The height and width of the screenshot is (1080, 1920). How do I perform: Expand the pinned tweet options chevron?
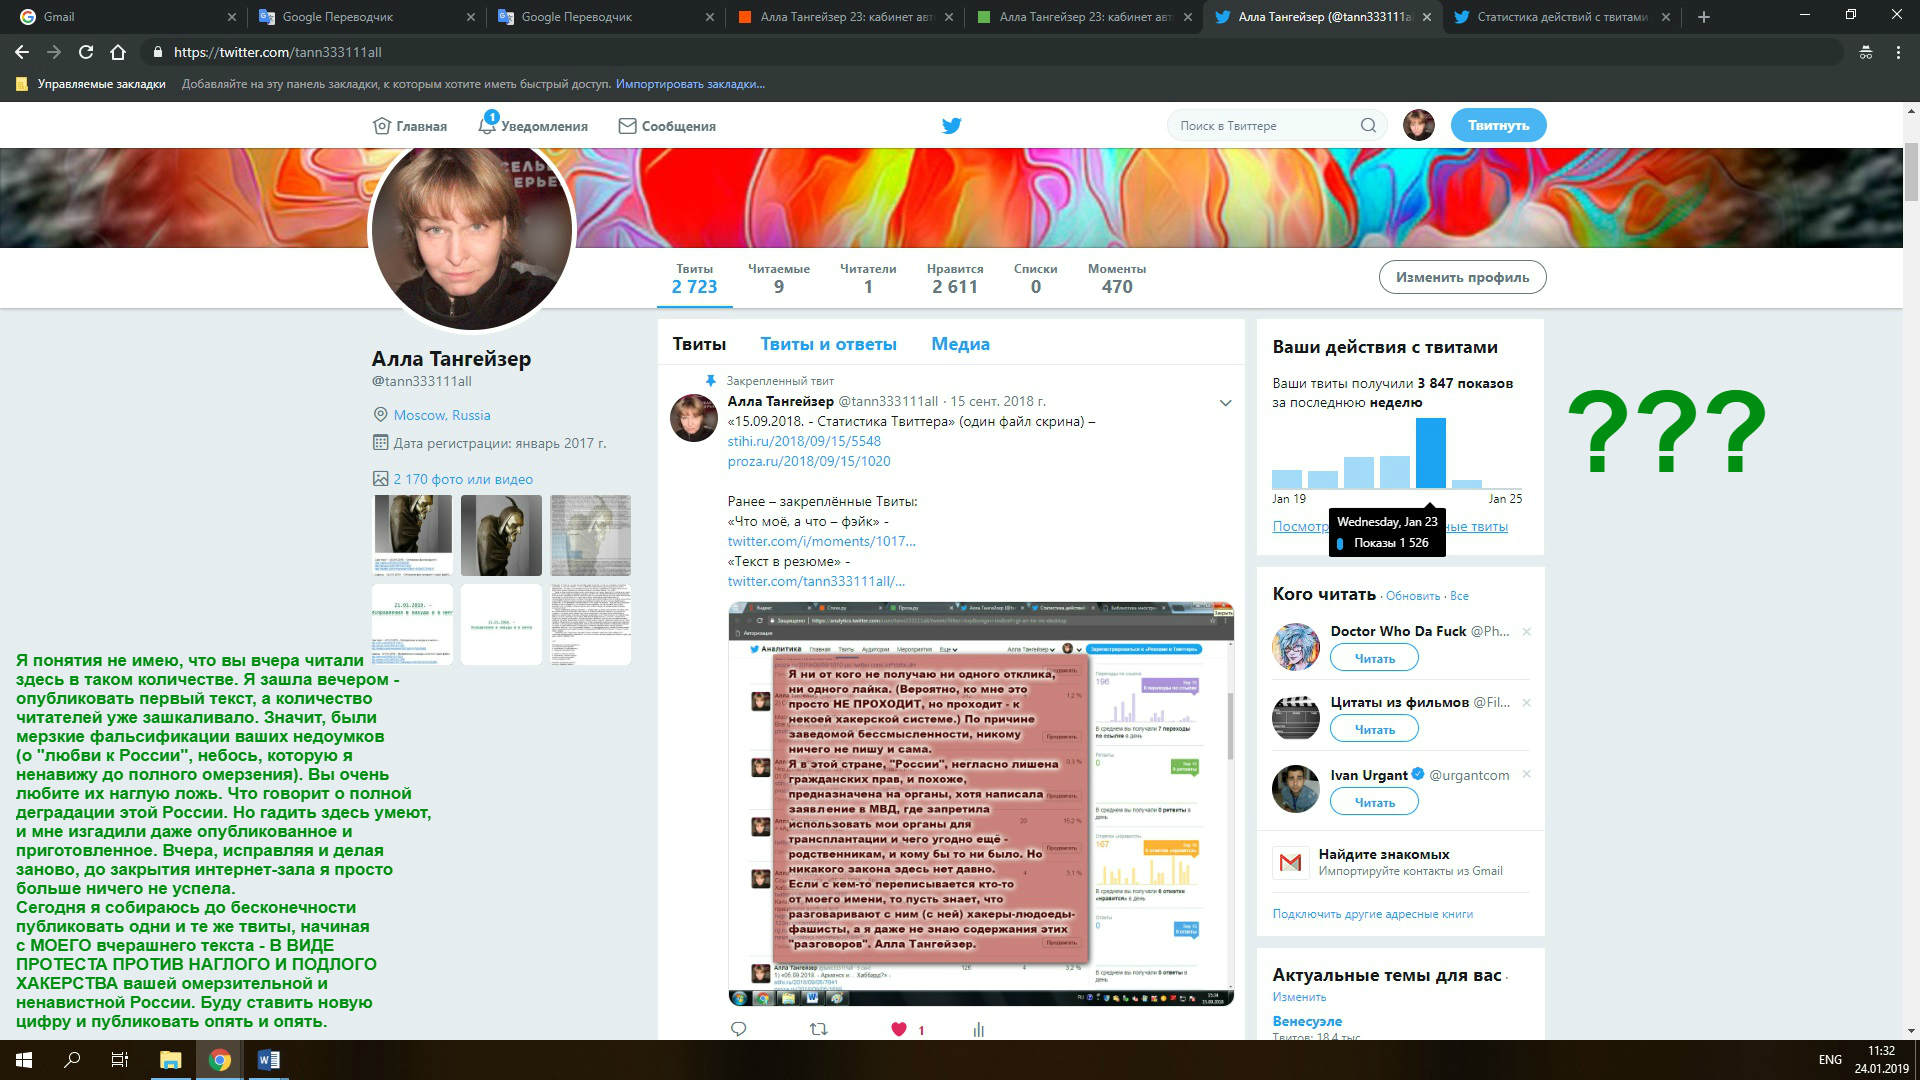tap(1225, 403)
